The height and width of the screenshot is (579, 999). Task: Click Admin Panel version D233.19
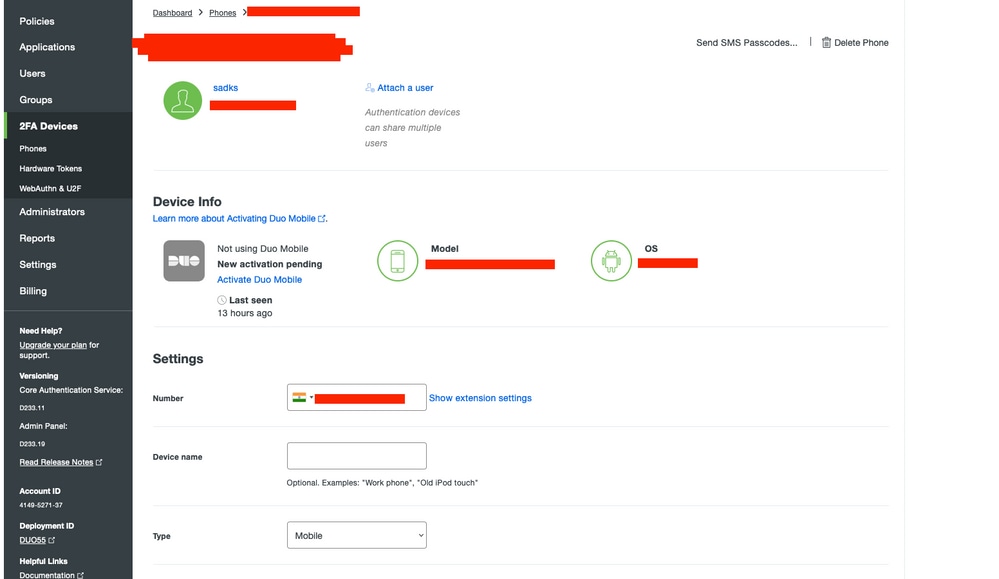tap(32, 444)
